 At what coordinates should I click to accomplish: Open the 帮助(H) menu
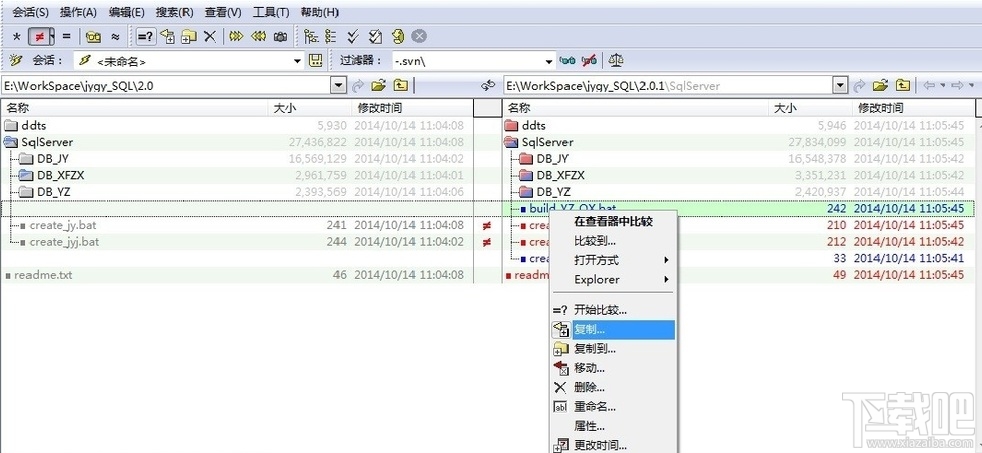(319, 12)
